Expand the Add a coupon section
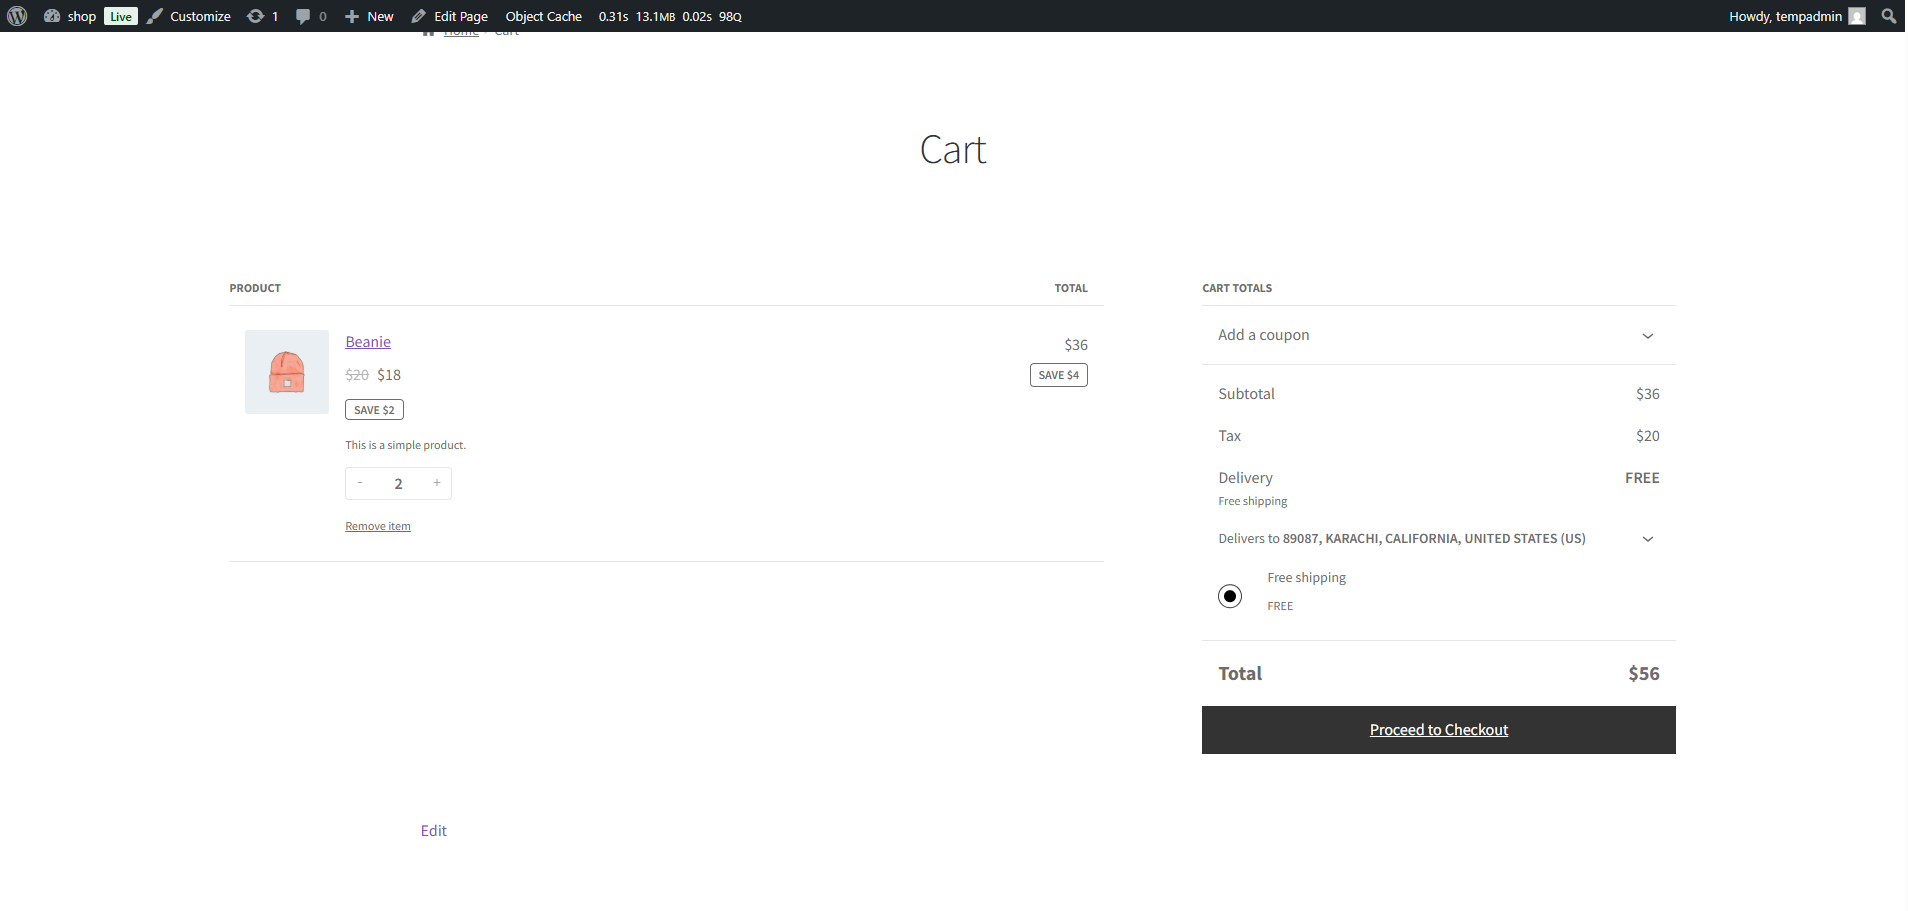This screenshot has width=1908, height=911. [x=1438, y=335]
